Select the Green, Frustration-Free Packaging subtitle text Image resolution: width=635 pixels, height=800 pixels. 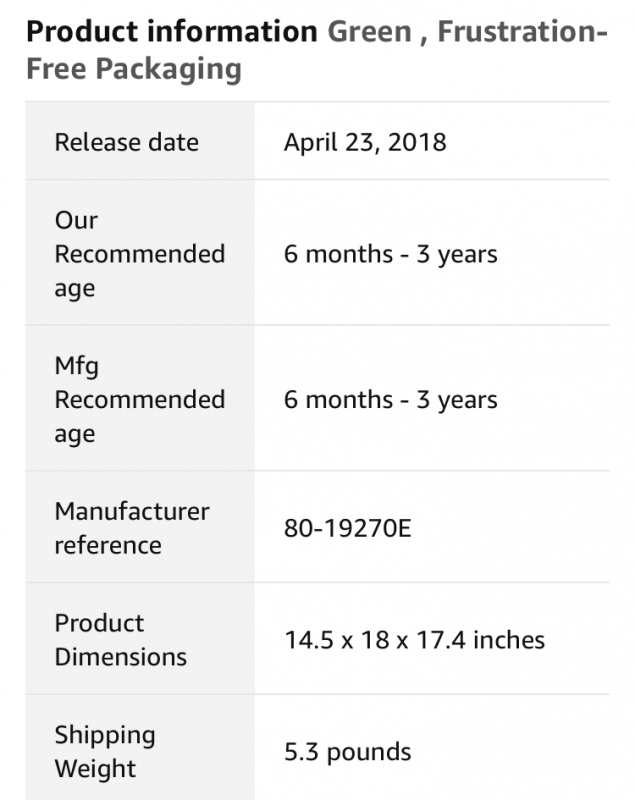coord(317,50)
